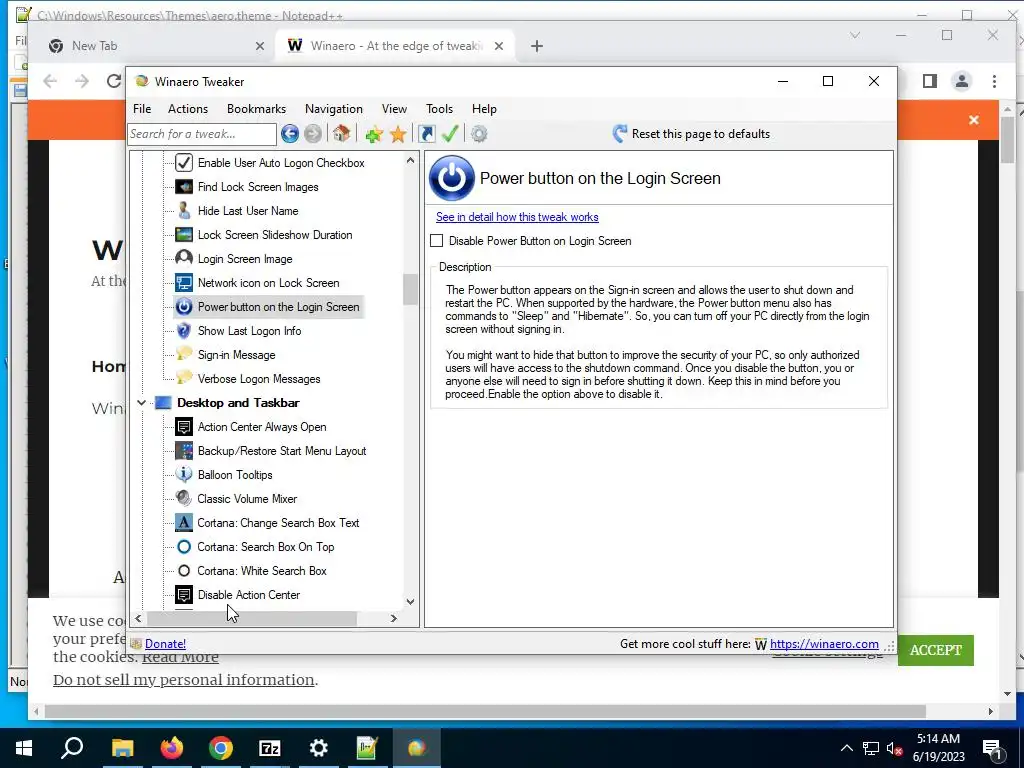Switch to the New Tab browser tab
The image size is (1024, 768).
(x=152, y=46)
